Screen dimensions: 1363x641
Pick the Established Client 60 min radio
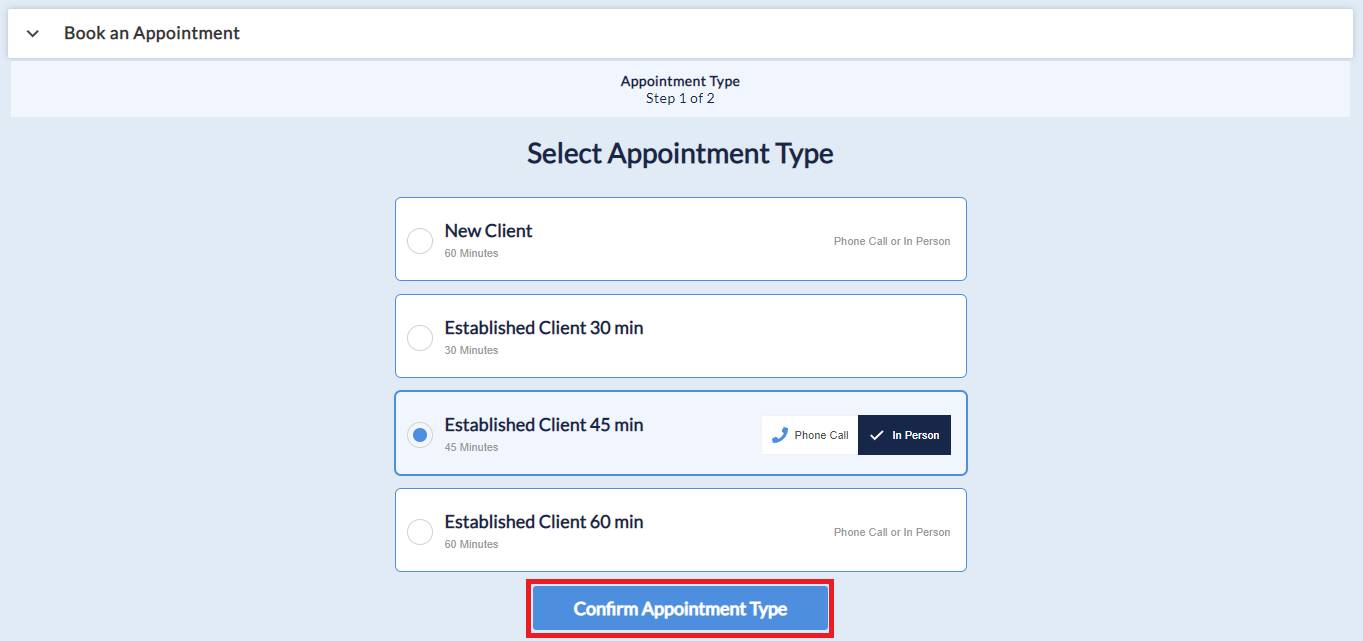(x=420, y=532)
